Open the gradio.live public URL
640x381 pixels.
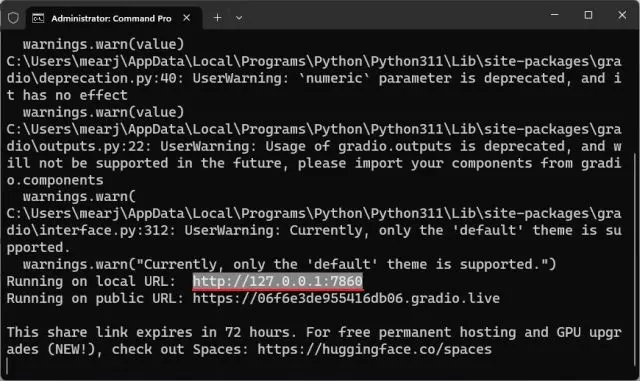tap(346, 298)
